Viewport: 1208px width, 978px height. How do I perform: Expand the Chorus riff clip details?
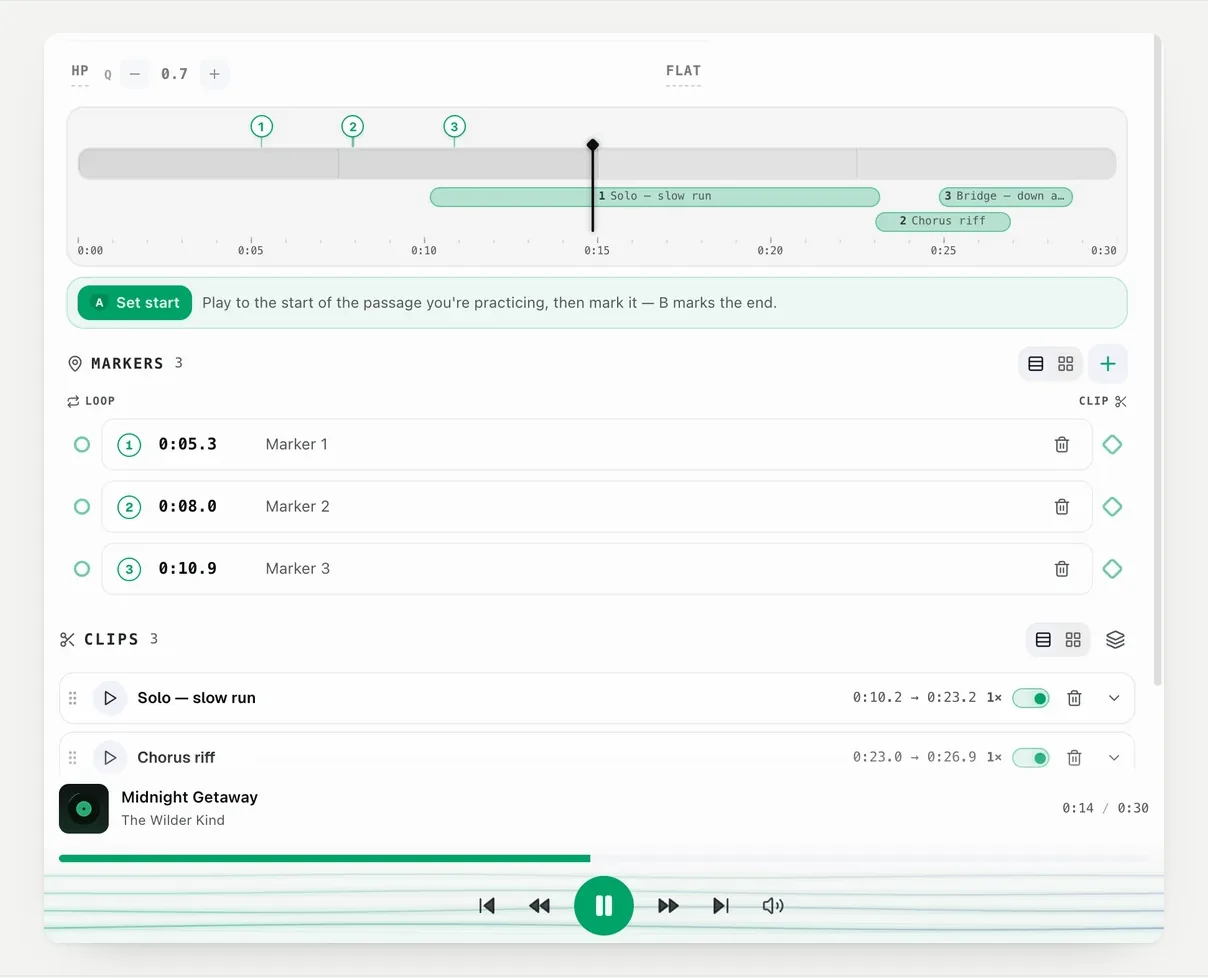(x=1115, y=758)
